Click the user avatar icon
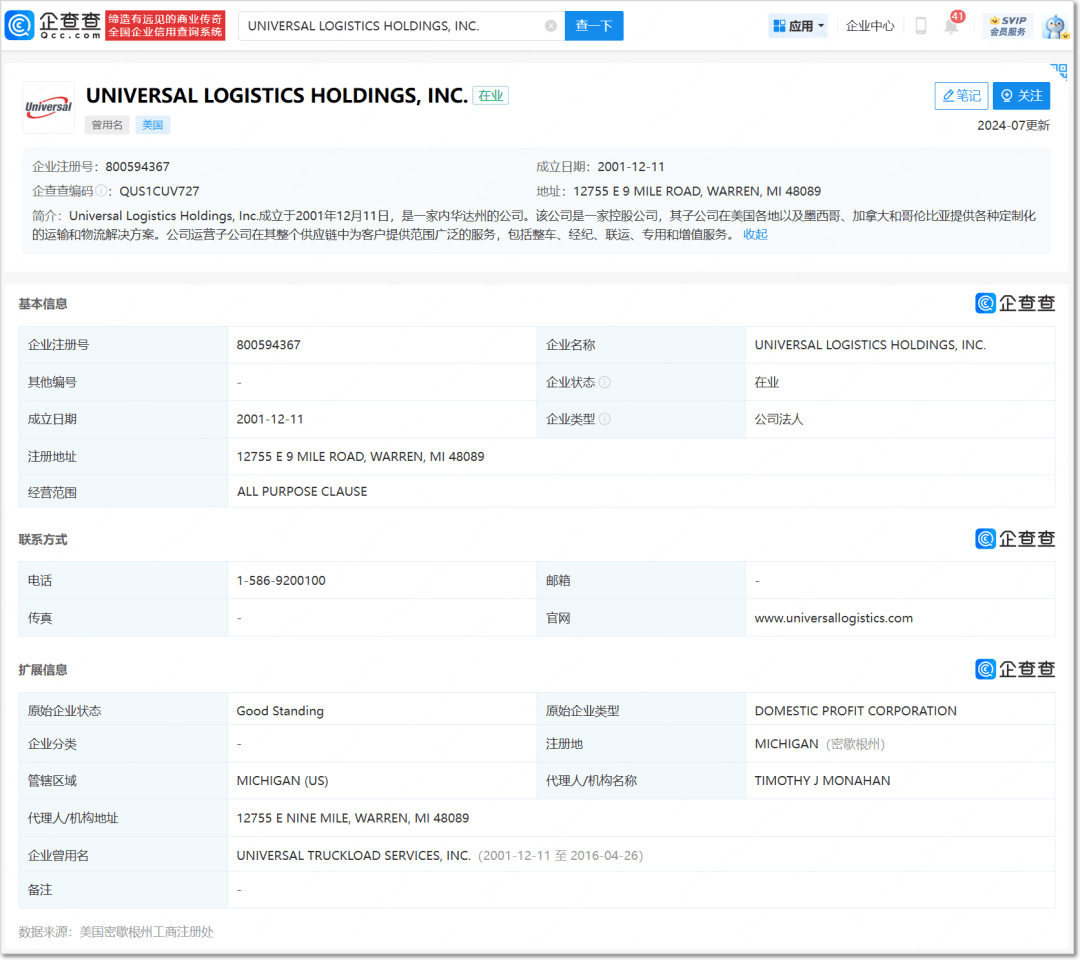The image size is (1080, 960). pyautogui.click(x=1055, y=26)
